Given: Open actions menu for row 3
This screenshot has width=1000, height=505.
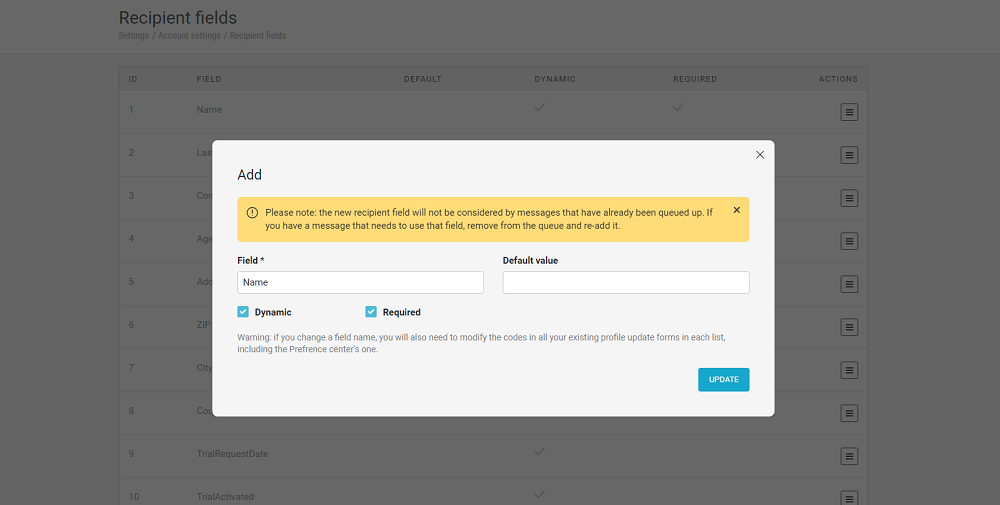Looking at the screenshot, I should (x=849, y=198).
